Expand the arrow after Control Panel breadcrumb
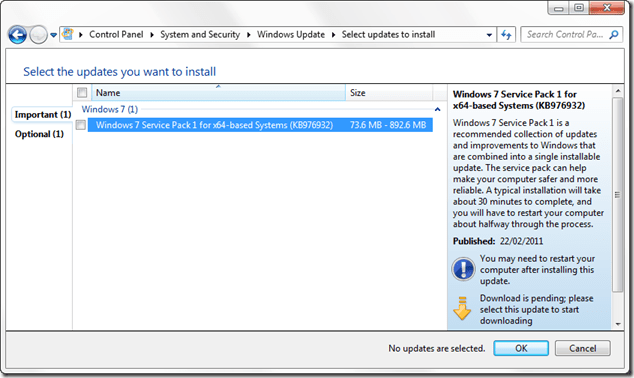634x378 pixels. coord(152,35)
